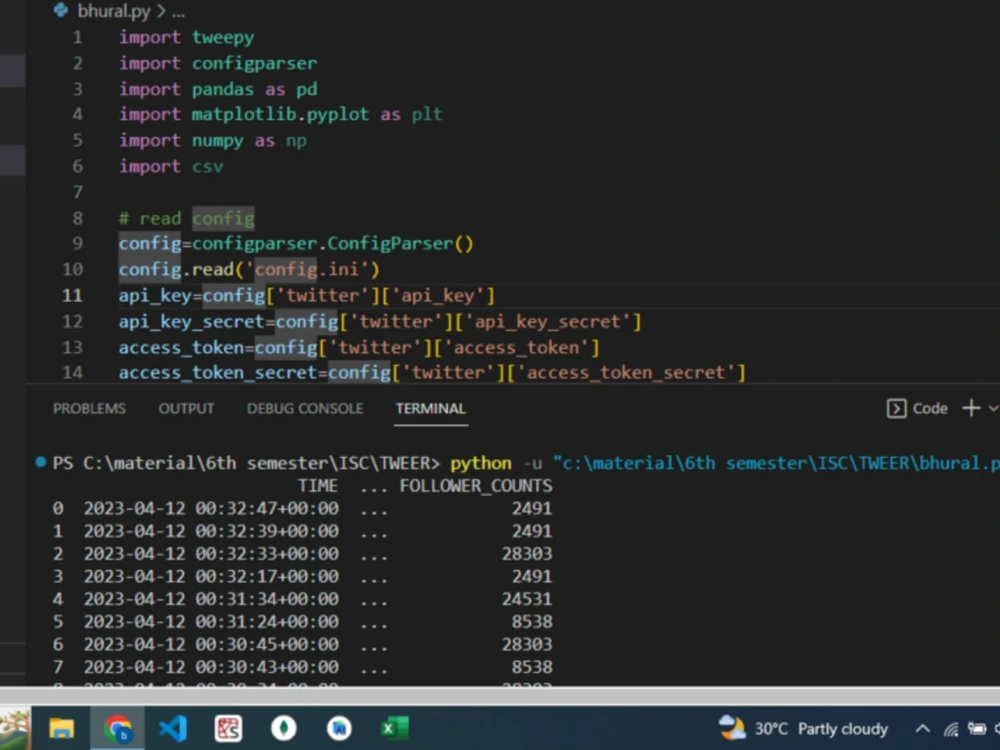
Task: Click FOLLOWER_COUNTS header in terminal output
Action: pyautogui.click(x=476, y=486)
